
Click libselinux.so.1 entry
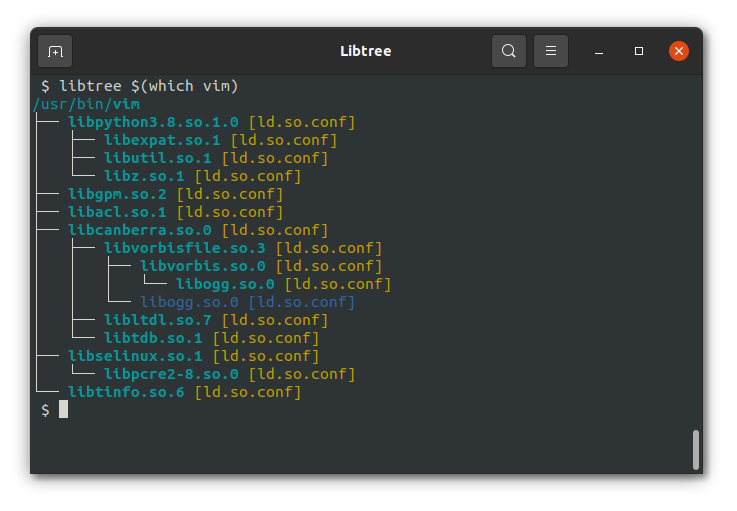pos(135,356)
